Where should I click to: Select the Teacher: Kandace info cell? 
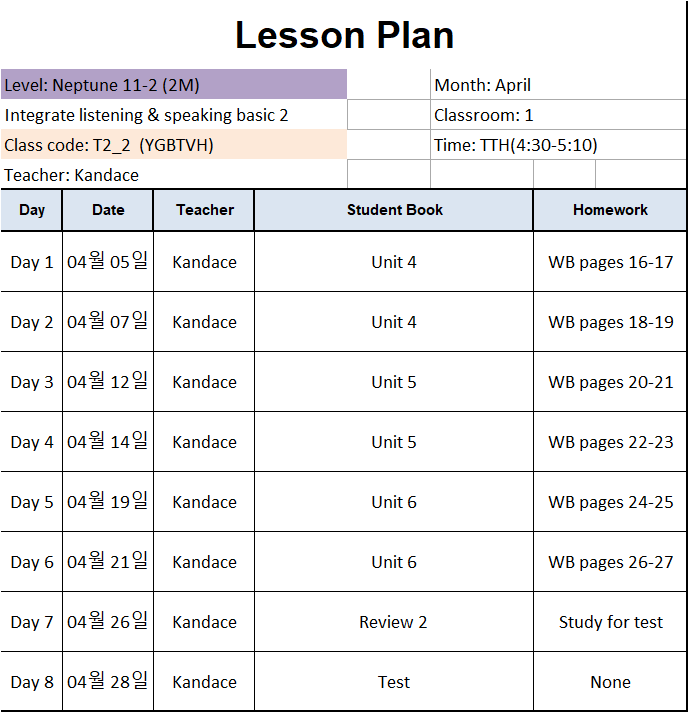[x=173, y=174]
